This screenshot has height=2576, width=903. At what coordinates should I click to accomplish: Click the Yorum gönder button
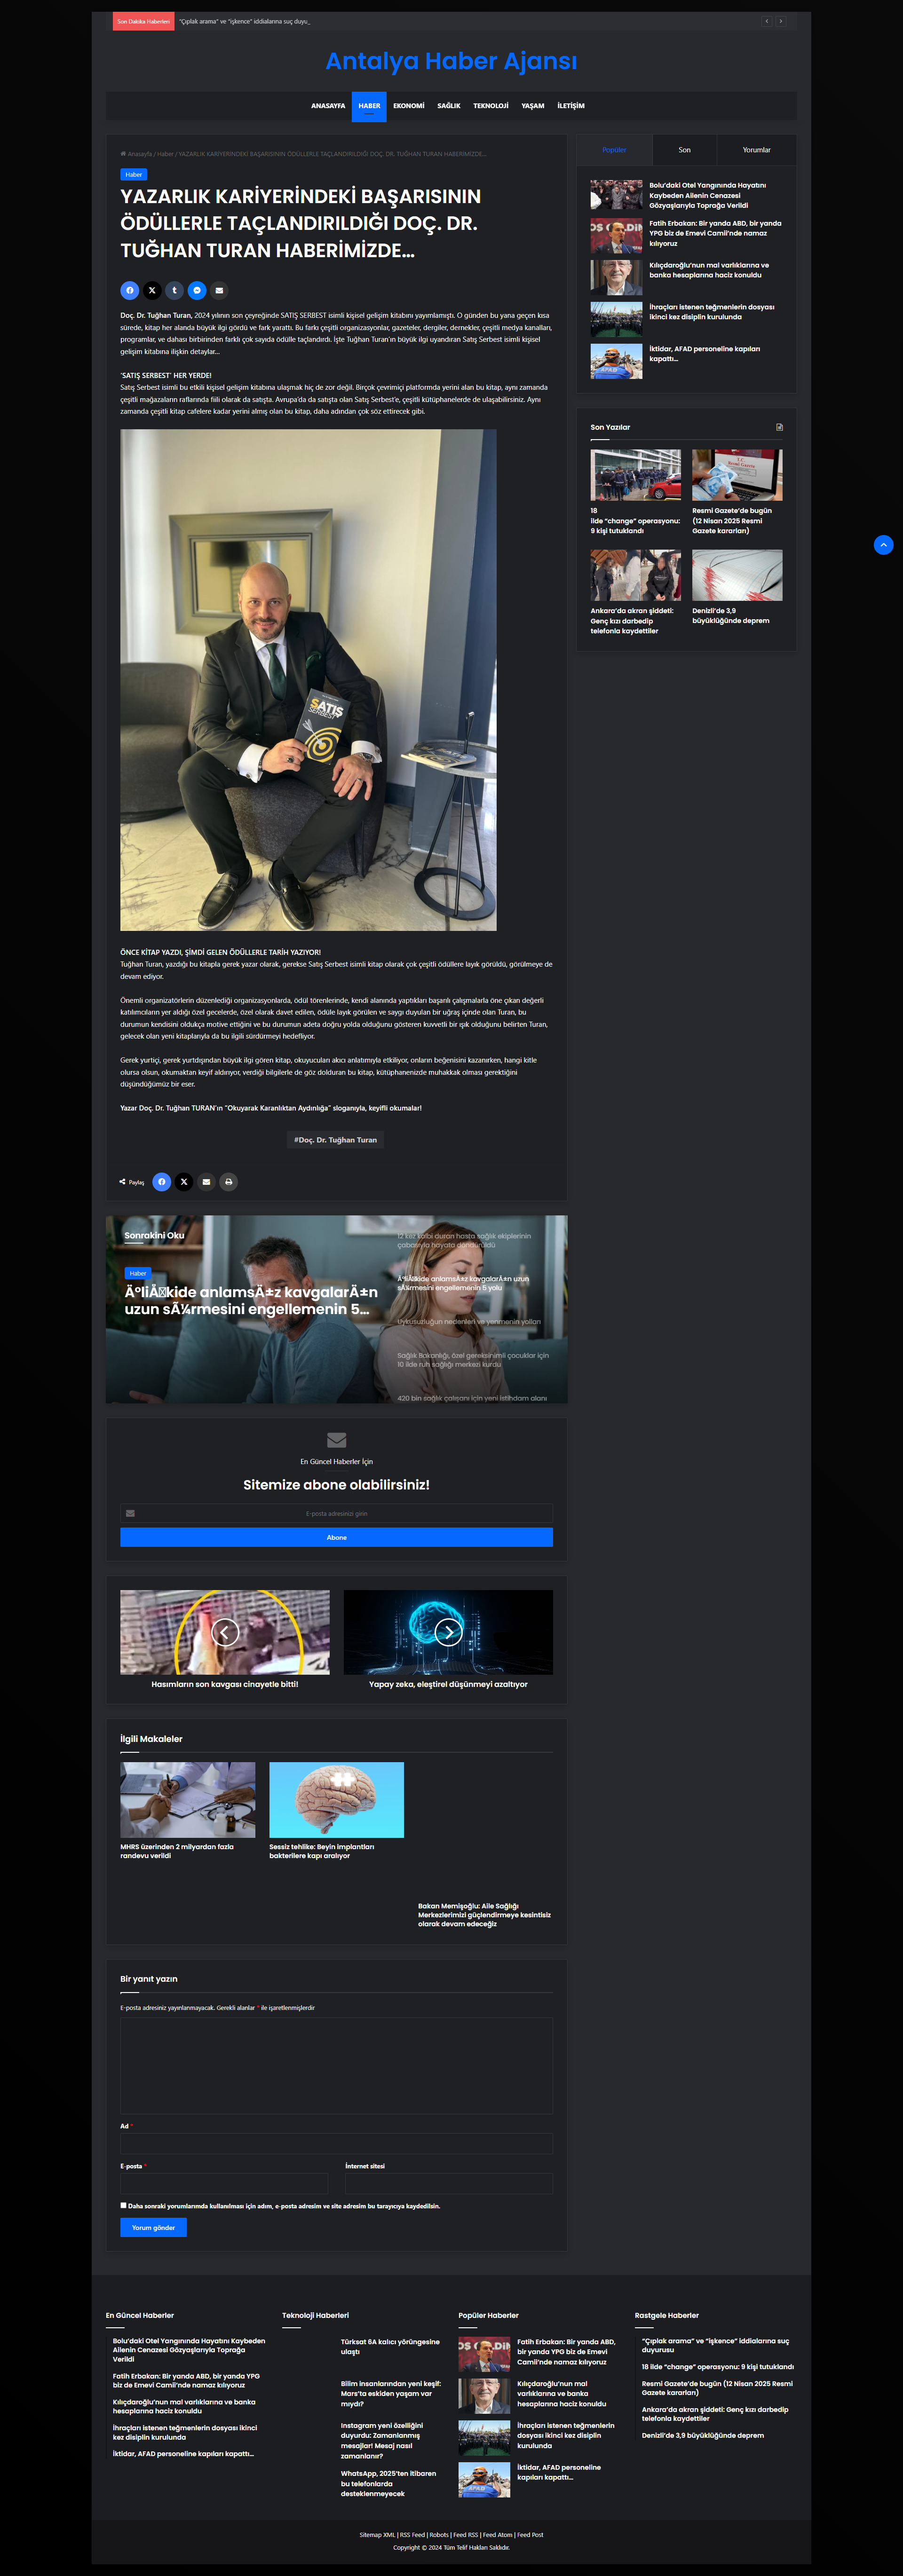click(153, 2227)
